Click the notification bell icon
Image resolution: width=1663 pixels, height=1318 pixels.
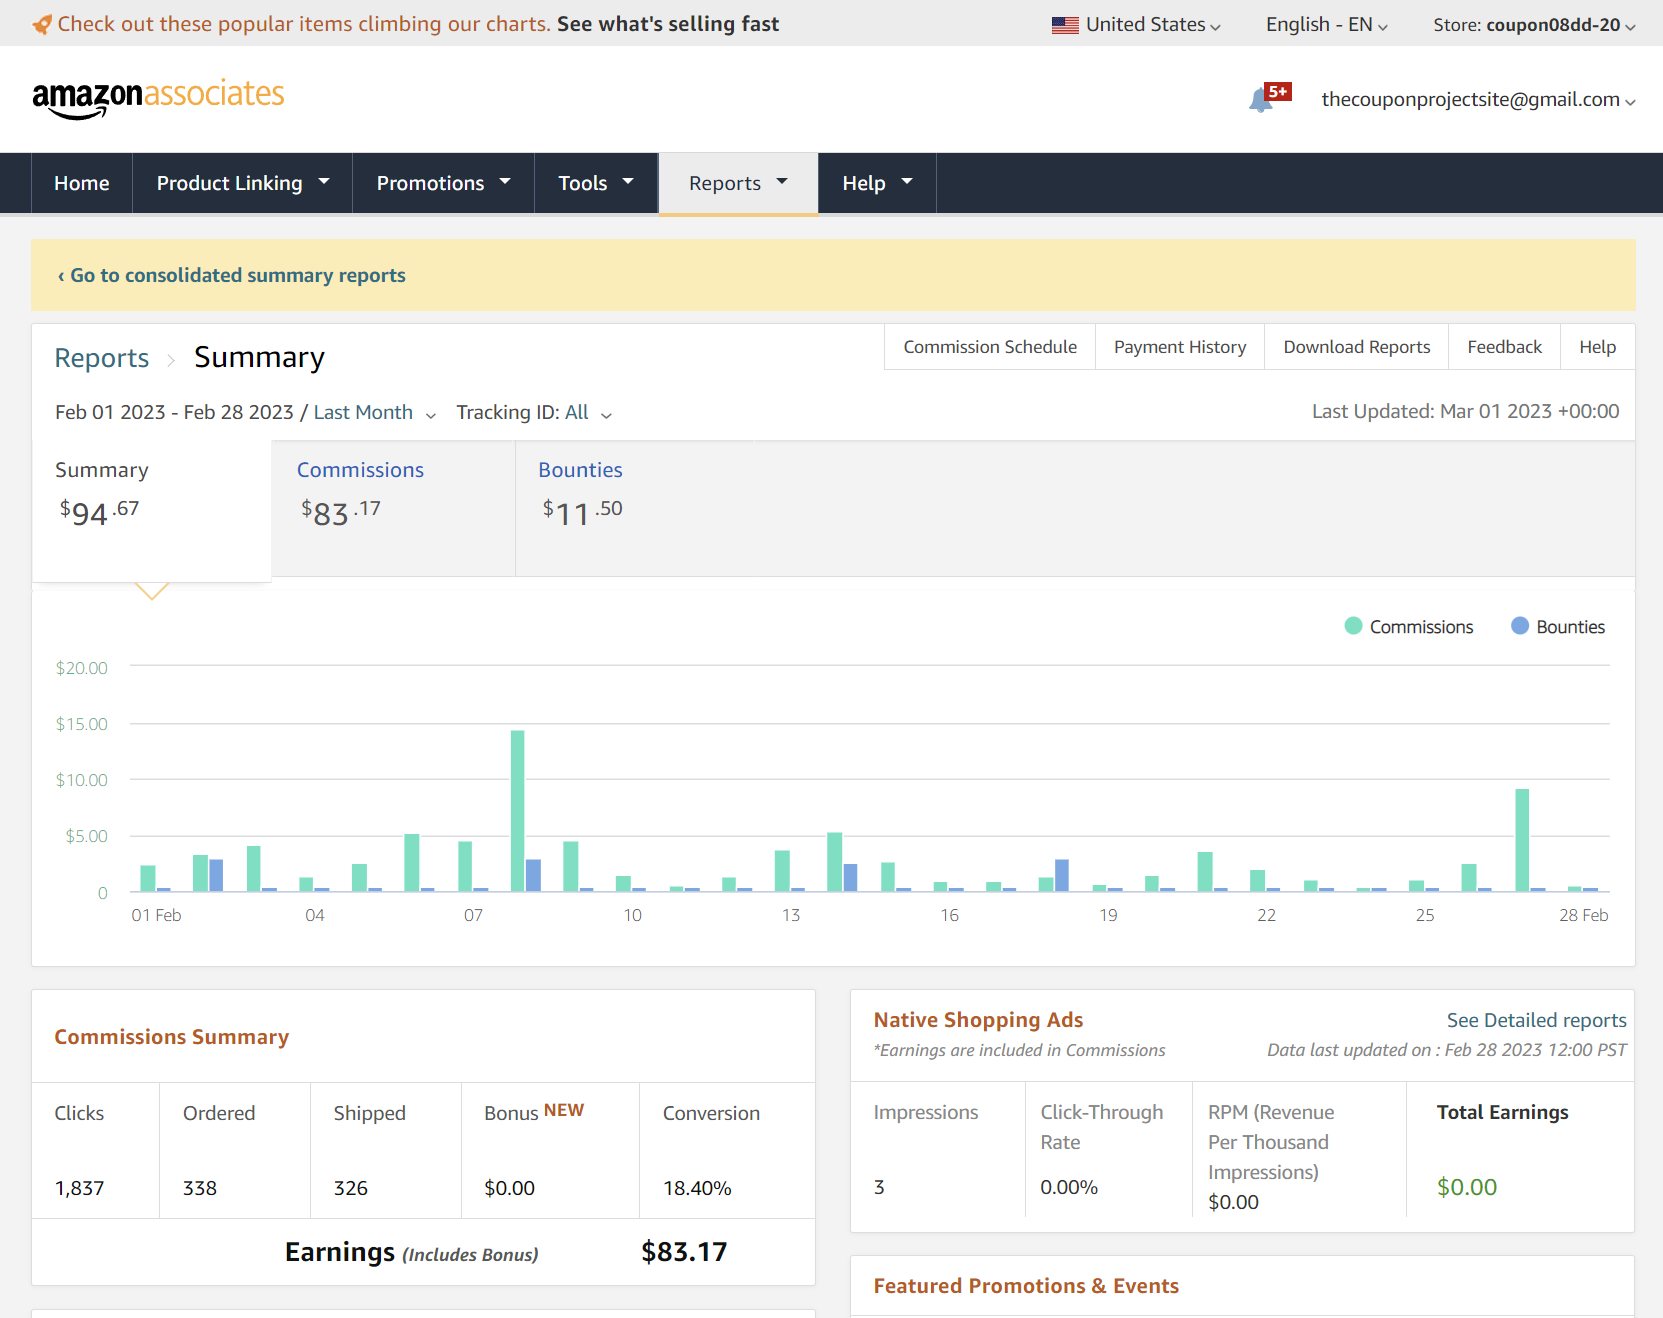(1260, 100)
